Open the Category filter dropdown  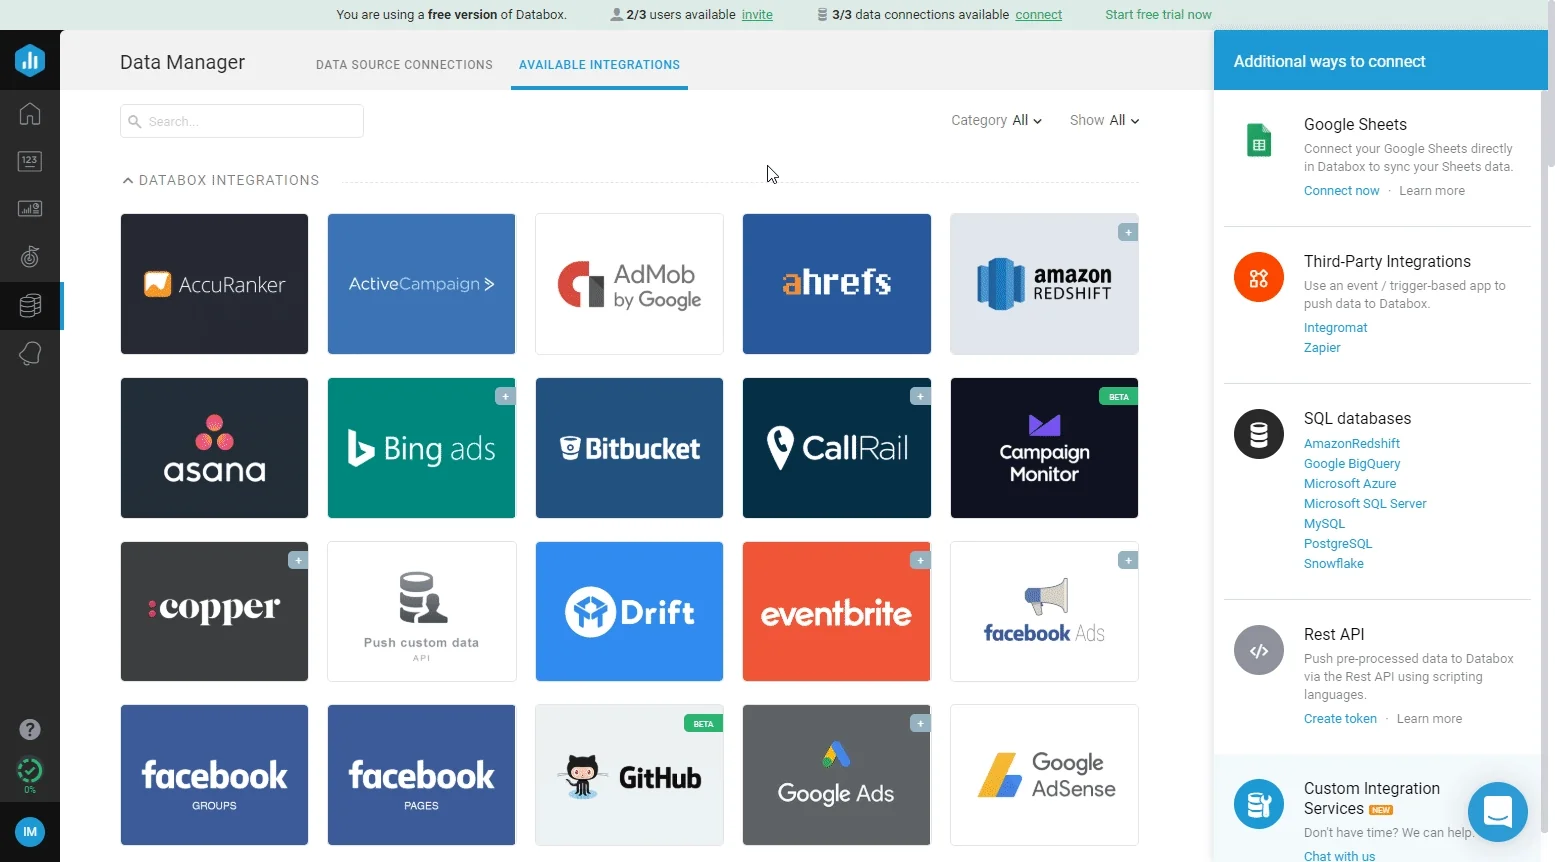coord(996,120)
